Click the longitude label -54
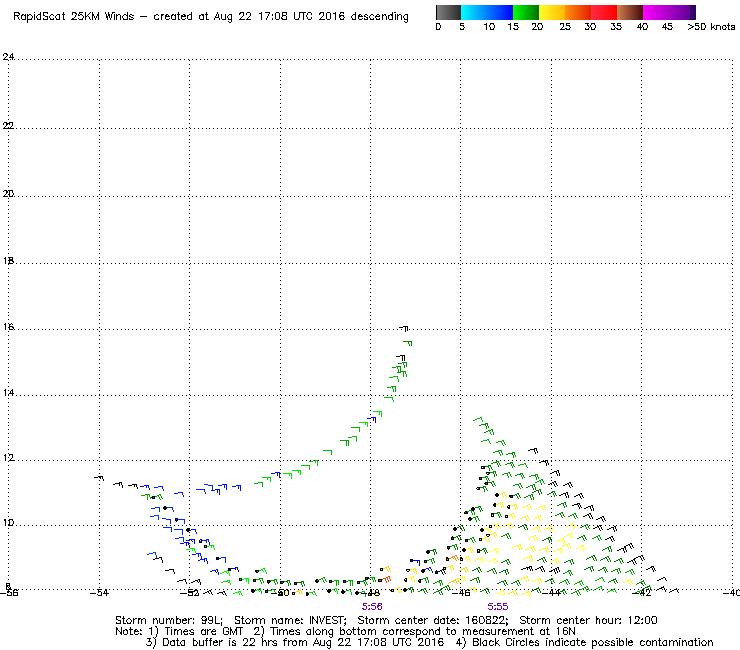 (x=99, y=593)
